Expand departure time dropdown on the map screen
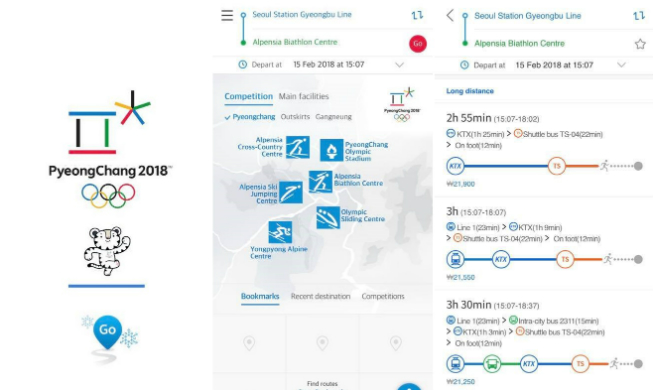653x390 pixels. 399,65
